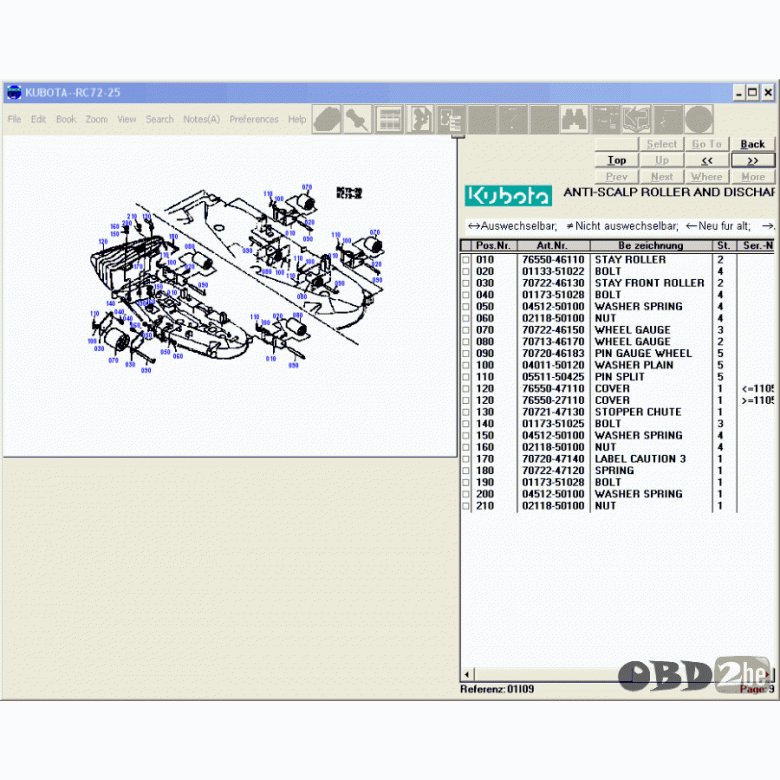Viewport: 780px width, 780px height.
Task: Click the More button
Action: (753, 177)
